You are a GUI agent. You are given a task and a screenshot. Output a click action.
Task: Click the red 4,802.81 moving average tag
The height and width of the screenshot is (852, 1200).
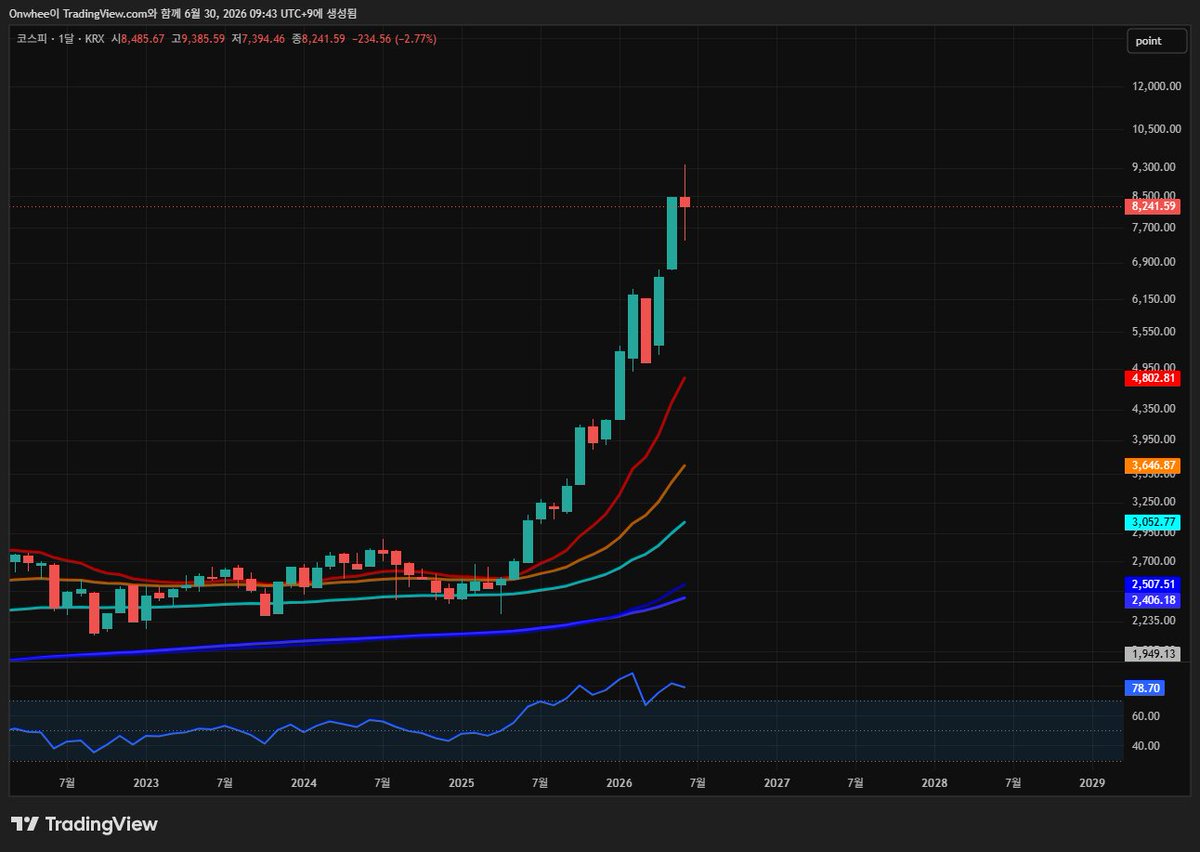click(x=1153, y=378)
